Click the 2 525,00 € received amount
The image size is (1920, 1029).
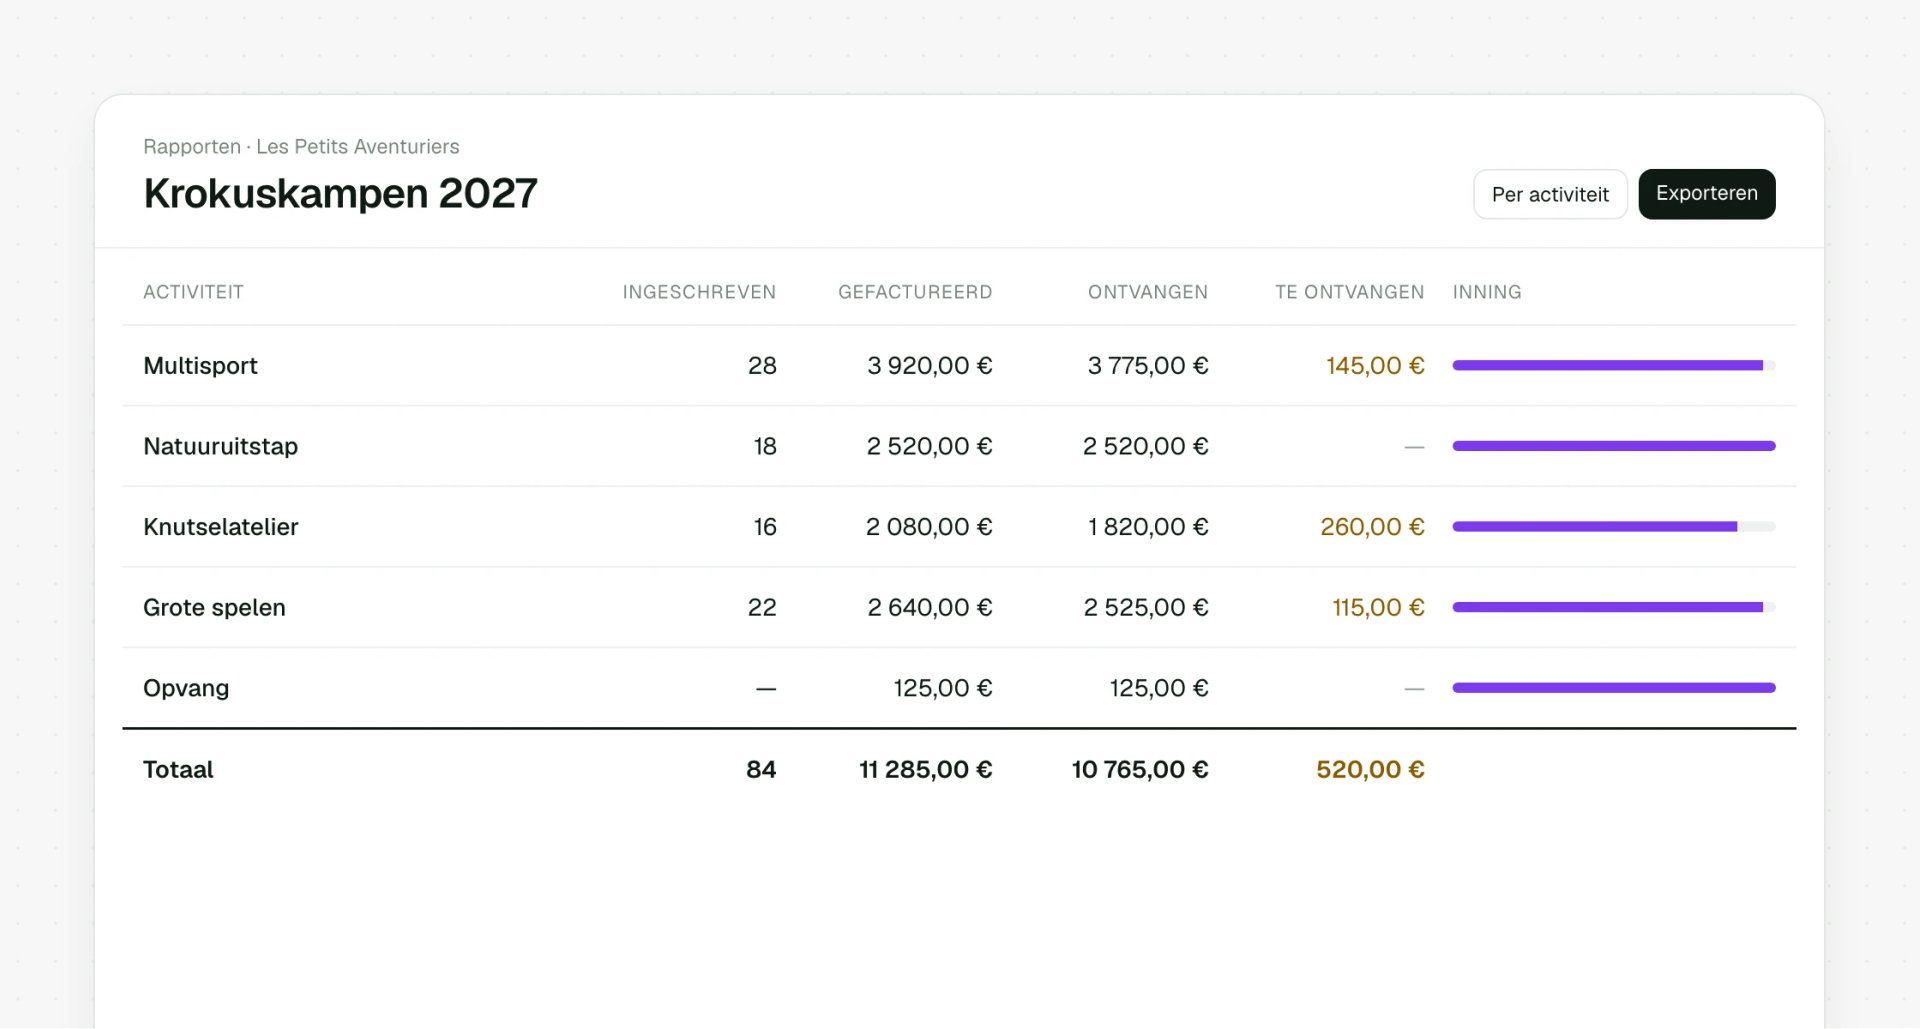(1146, 608)
